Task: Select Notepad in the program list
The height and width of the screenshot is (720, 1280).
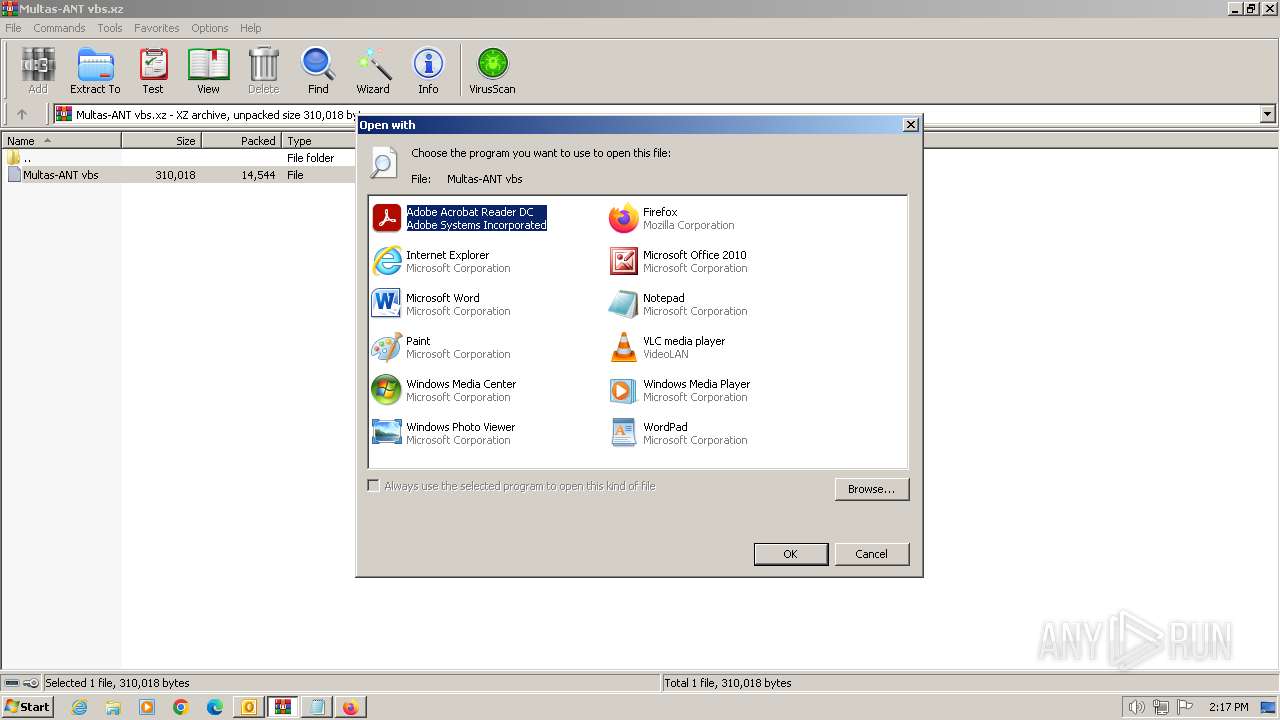Action: tap(678, 304)
